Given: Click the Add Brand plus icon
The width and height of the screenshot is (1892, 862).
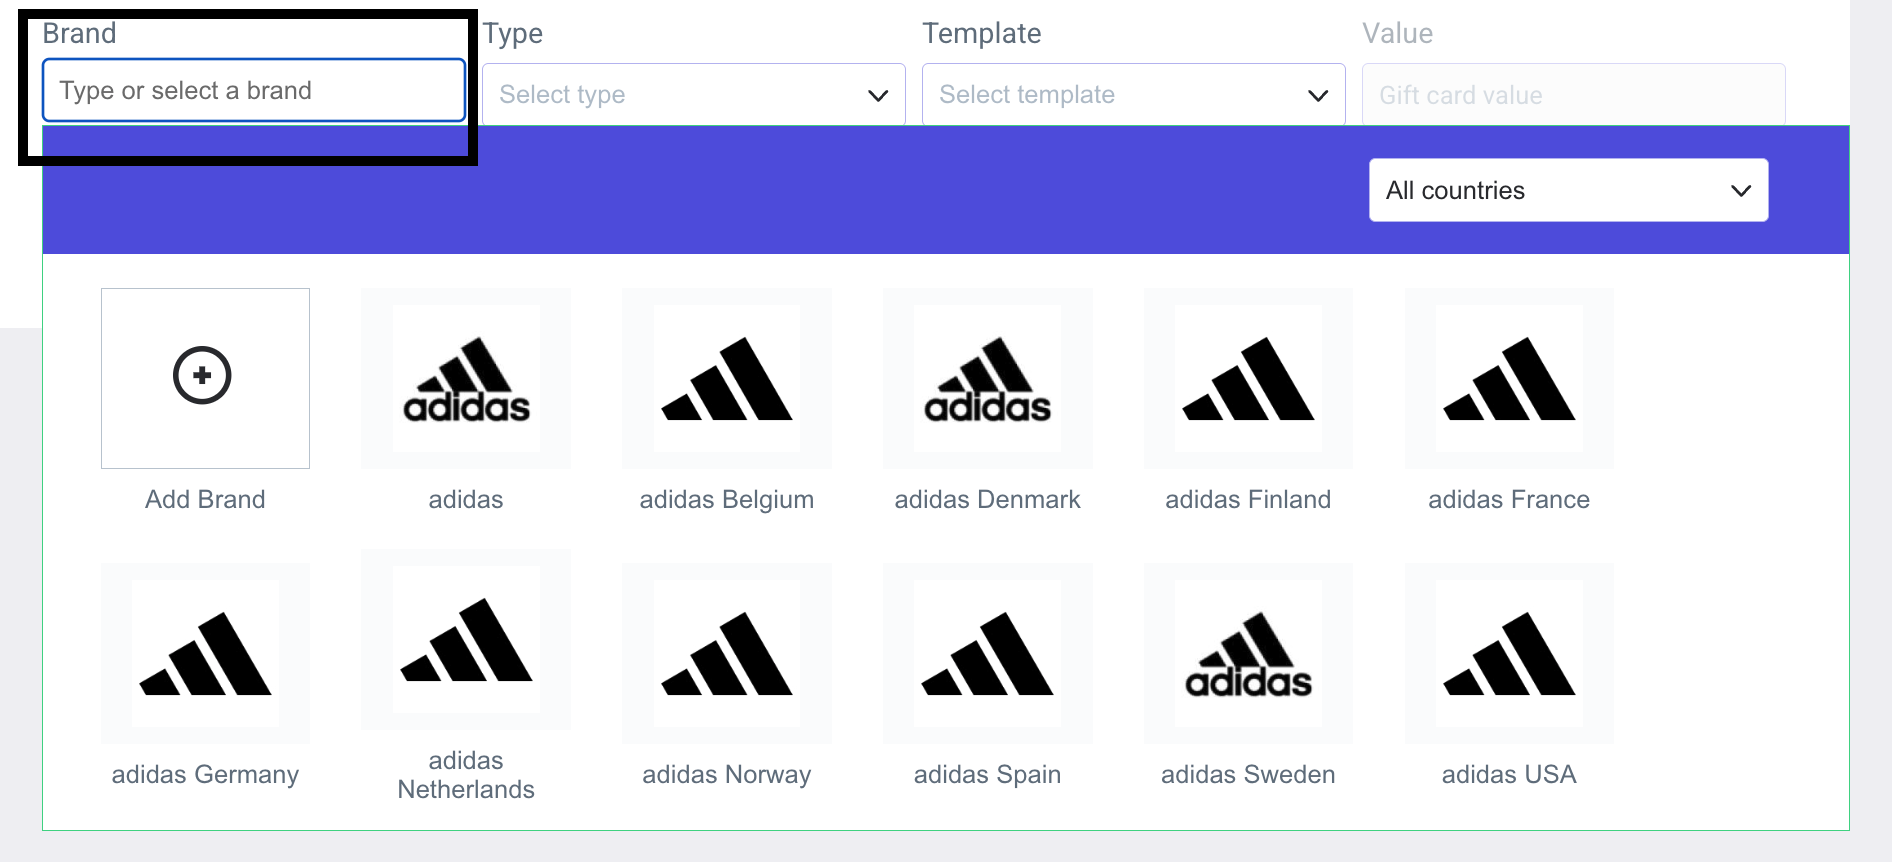Looking at the screenshot, I should [x=202, y=376].
